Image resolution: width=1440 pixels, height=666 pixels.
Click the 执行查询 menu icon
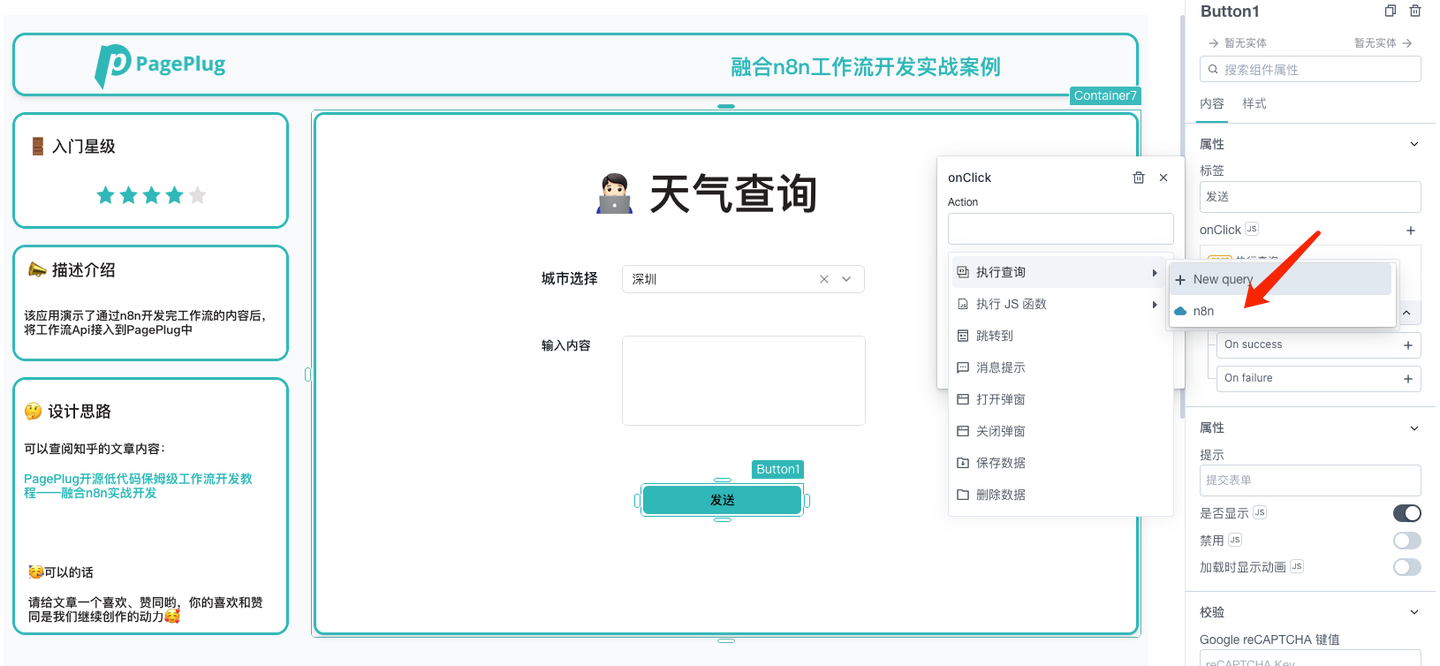pos(963,272)
